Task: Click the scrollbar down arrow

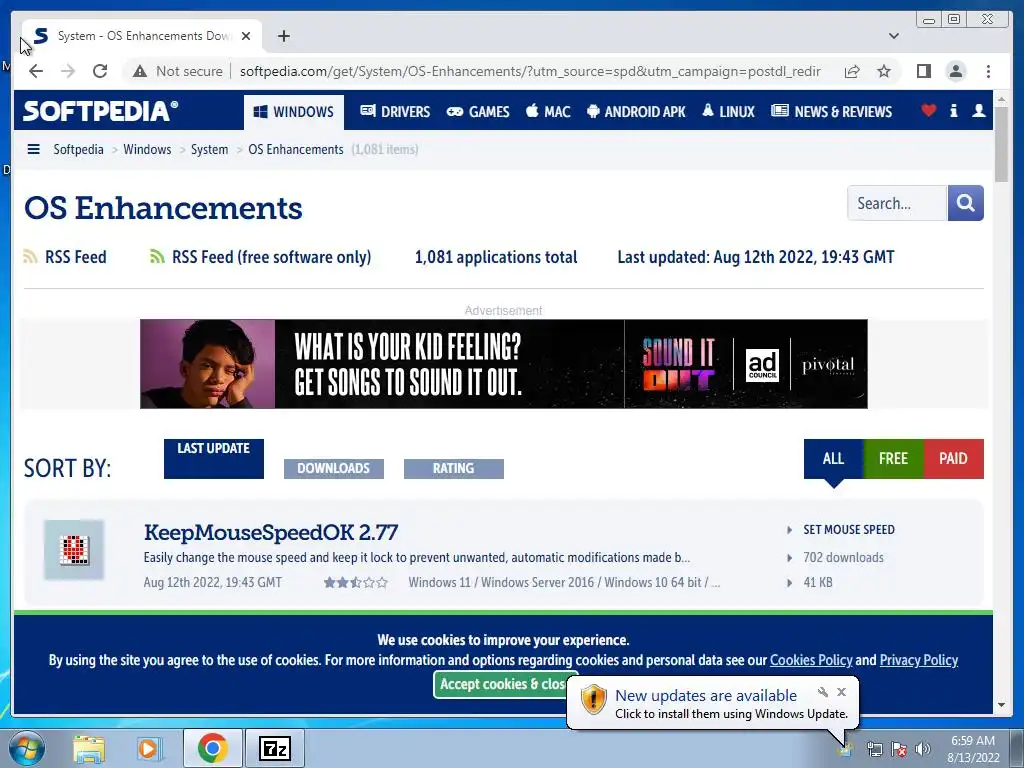Action: [x=1002, y=705]
